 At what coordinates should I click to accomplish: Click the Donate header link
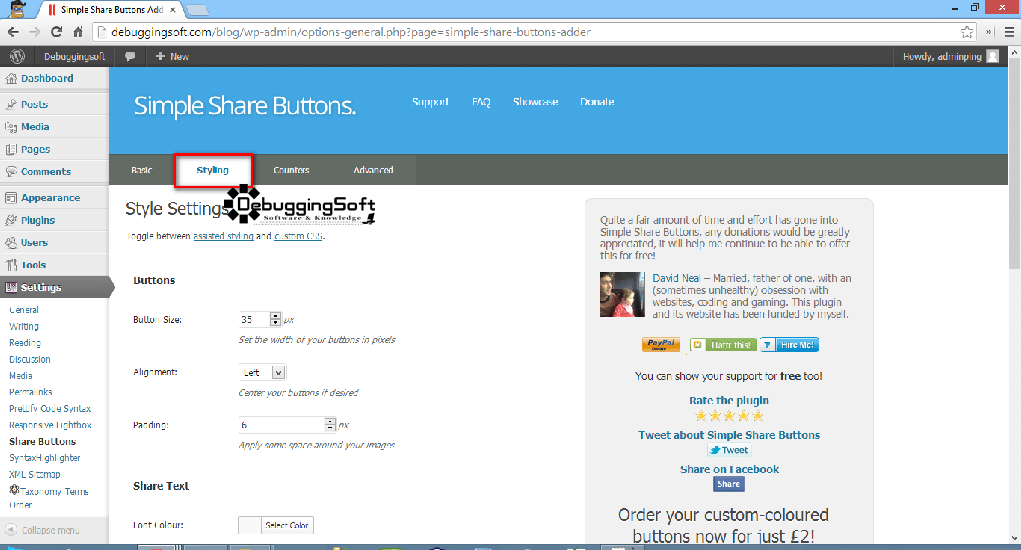597,102
